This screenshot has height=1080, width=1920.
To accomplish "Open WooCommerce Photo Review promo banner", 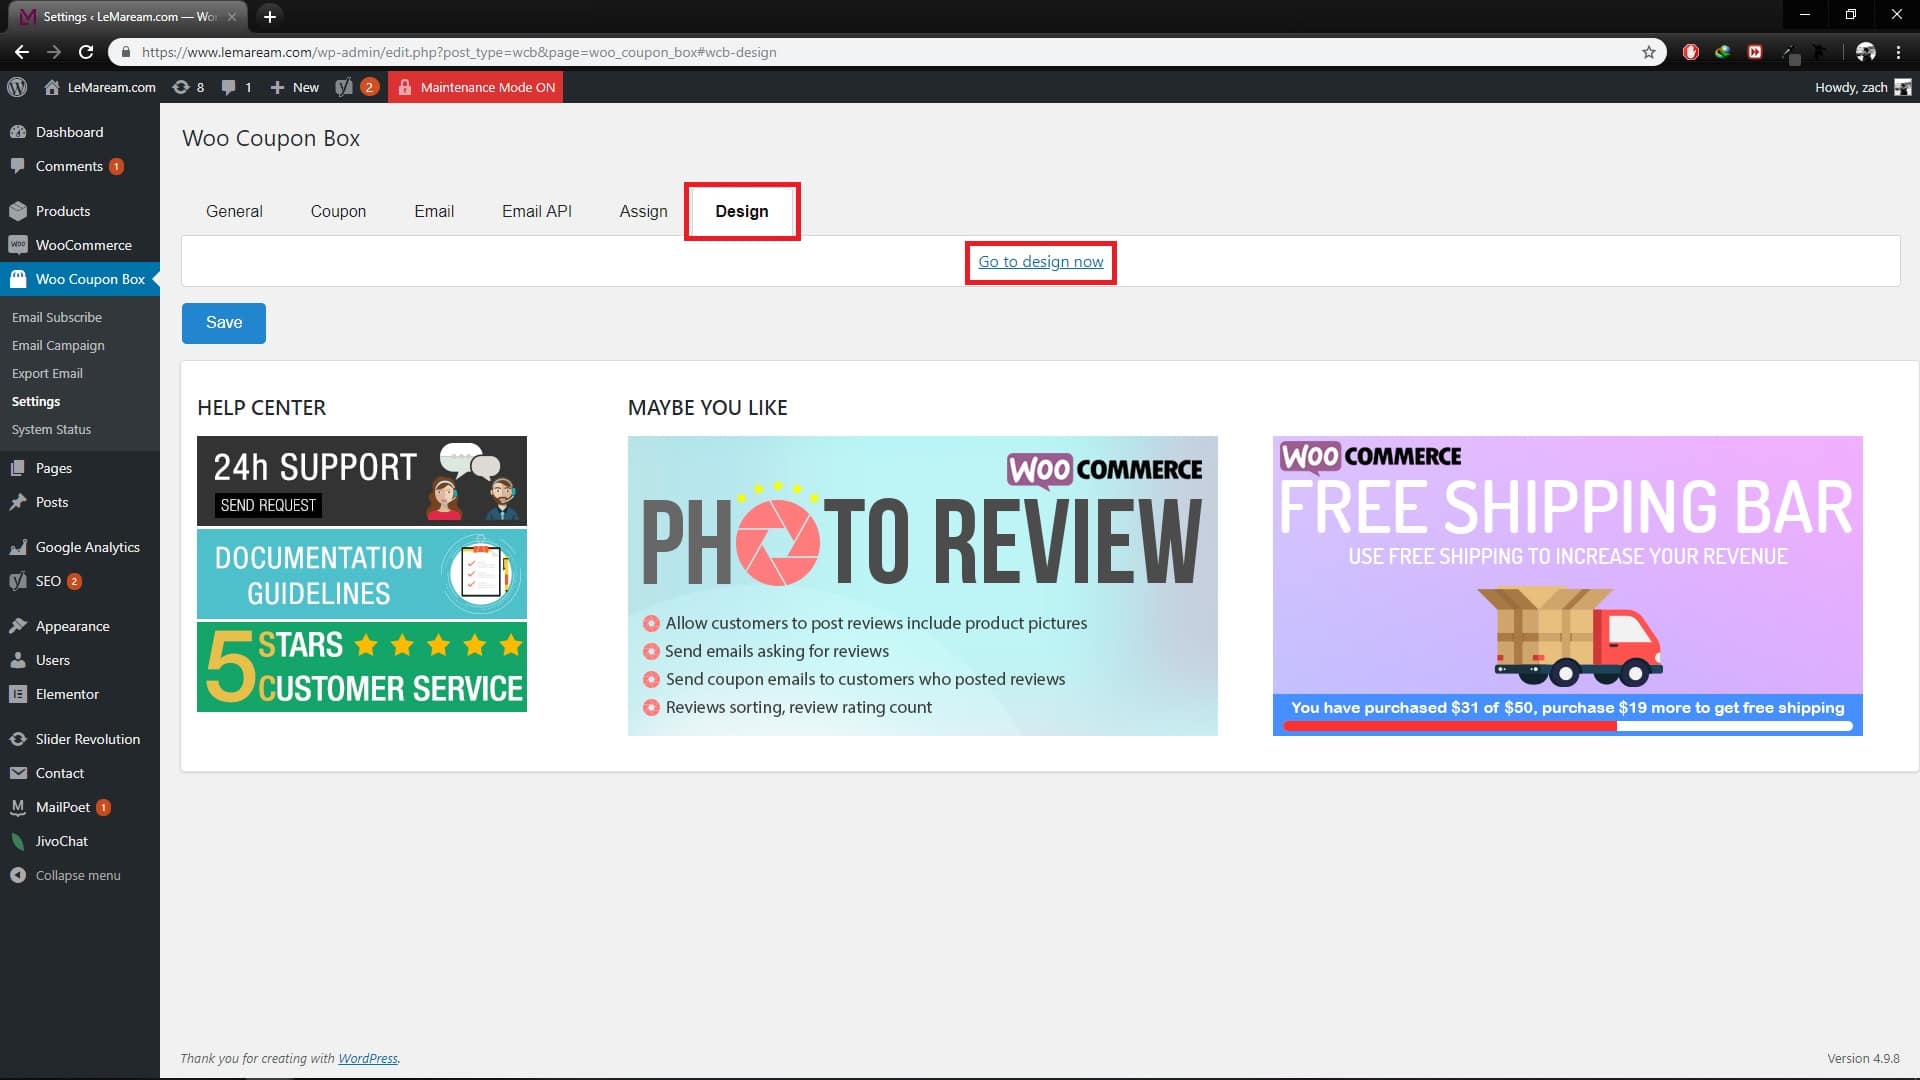I will tap(923, 586).
